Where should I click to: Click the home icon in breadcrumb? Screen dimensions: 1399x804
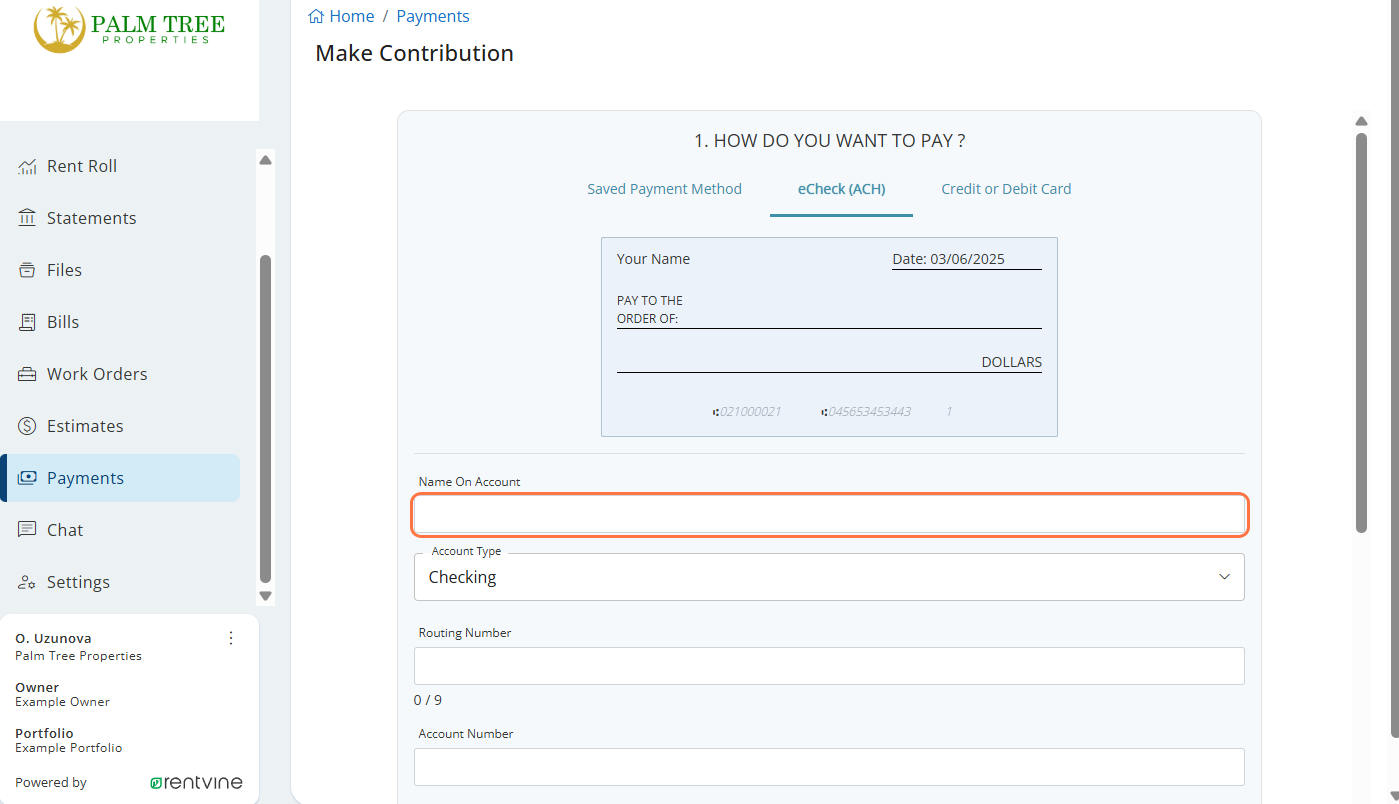click(x=316, y=16)
